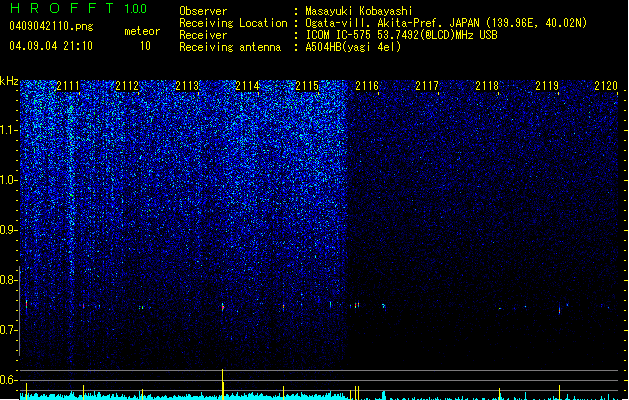629x400 pixels.
Task: Click the 2111 time marker
Action: click(x=68, y=86)
